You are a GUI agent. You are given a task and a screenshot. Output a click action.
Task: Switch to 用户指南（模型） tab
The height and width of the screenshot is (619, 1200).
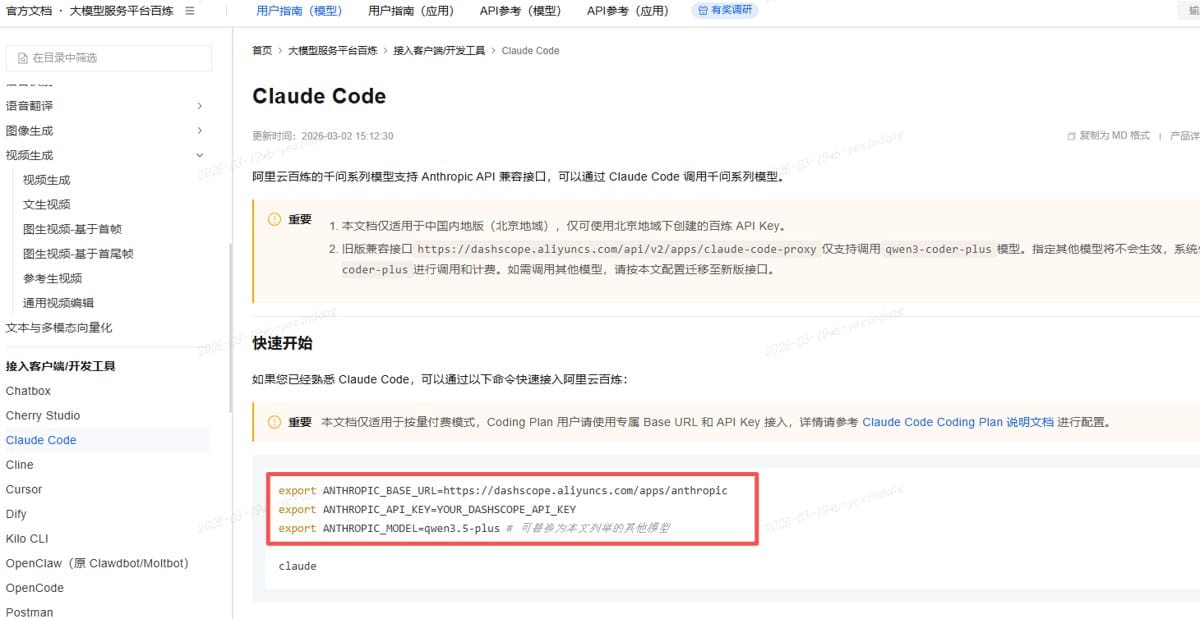click(x=299, y=11)
